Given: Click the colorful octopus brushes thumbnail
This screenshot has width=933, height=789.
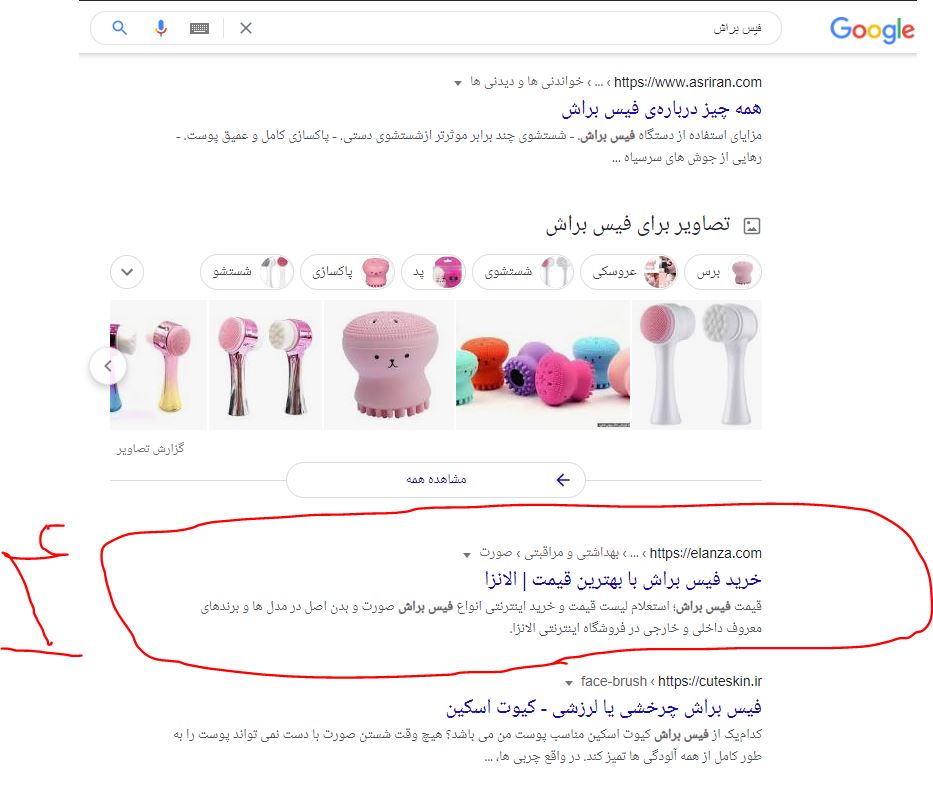Looking at the screenshot, I should (543, 365).
